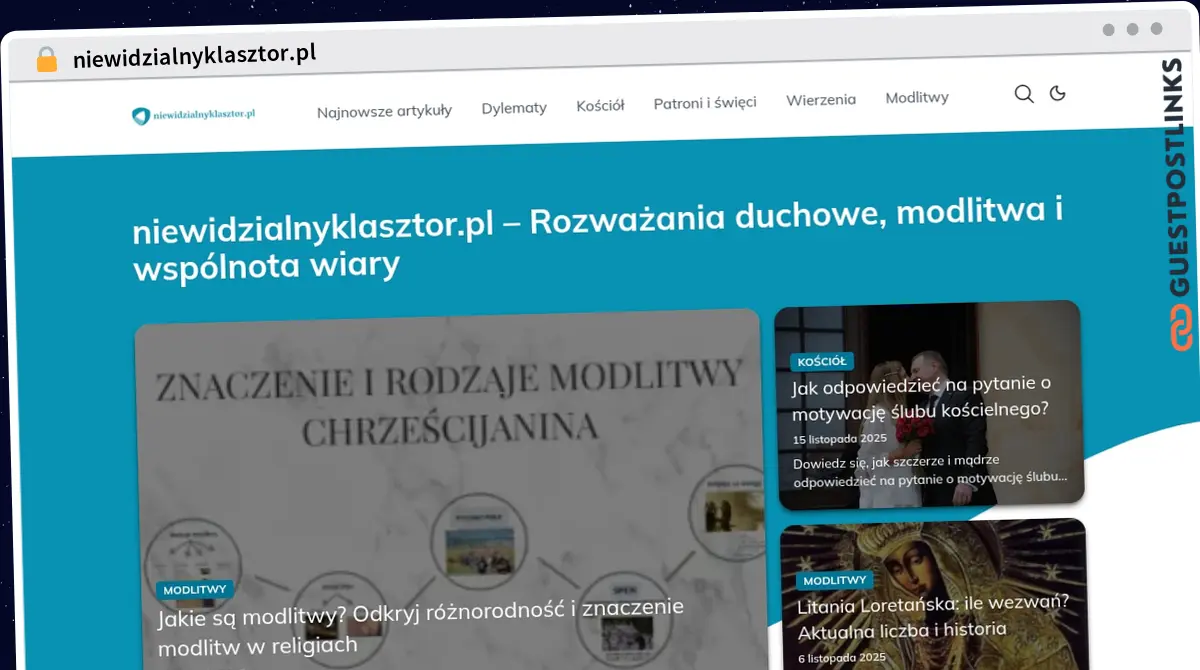Click the date 15 listopada 2025
Viewport: 1200px width, 670px height.
pyautogui.click(x=840, y=439)
